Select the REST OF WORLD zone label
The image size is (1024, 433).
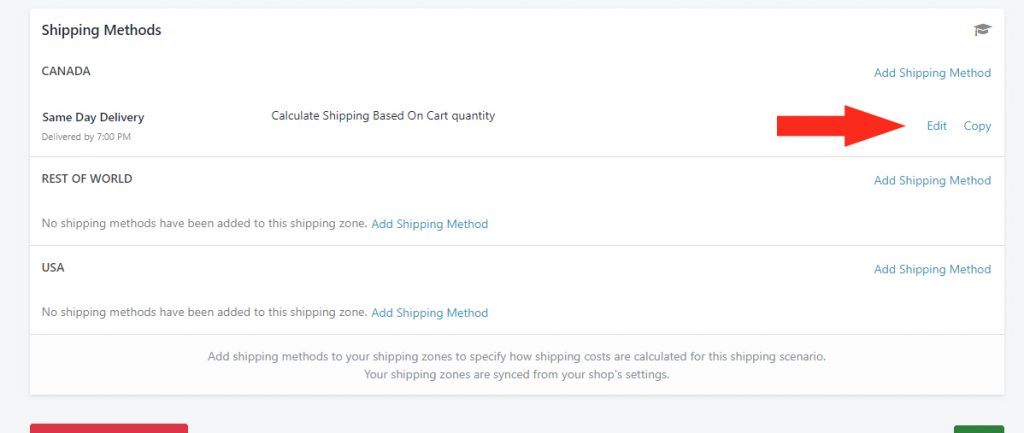pos(87,179)
